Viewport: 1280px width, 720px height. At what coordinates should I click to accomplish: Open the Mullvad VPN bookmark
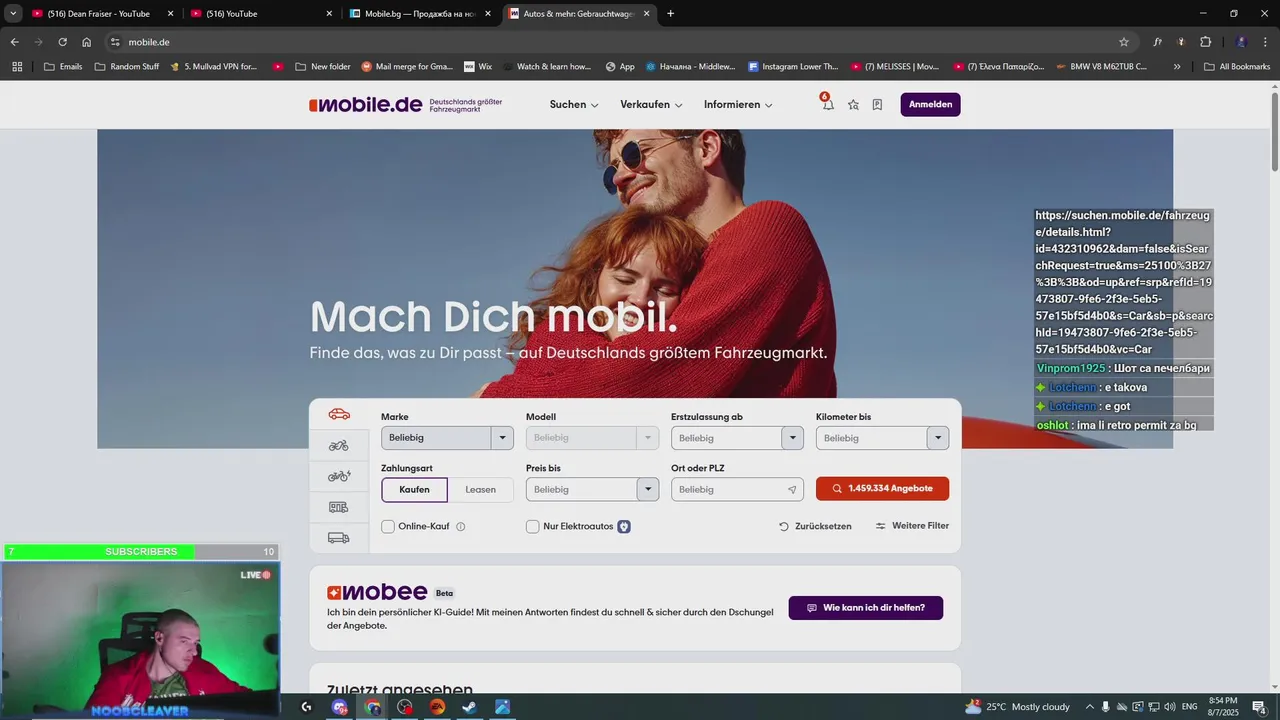(x=213, y=67)
